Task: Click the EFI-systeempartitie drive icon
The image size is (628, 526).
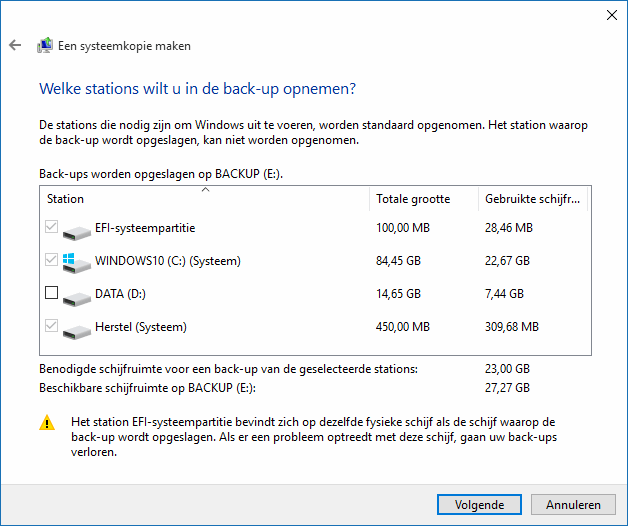Action: [77, 233]
